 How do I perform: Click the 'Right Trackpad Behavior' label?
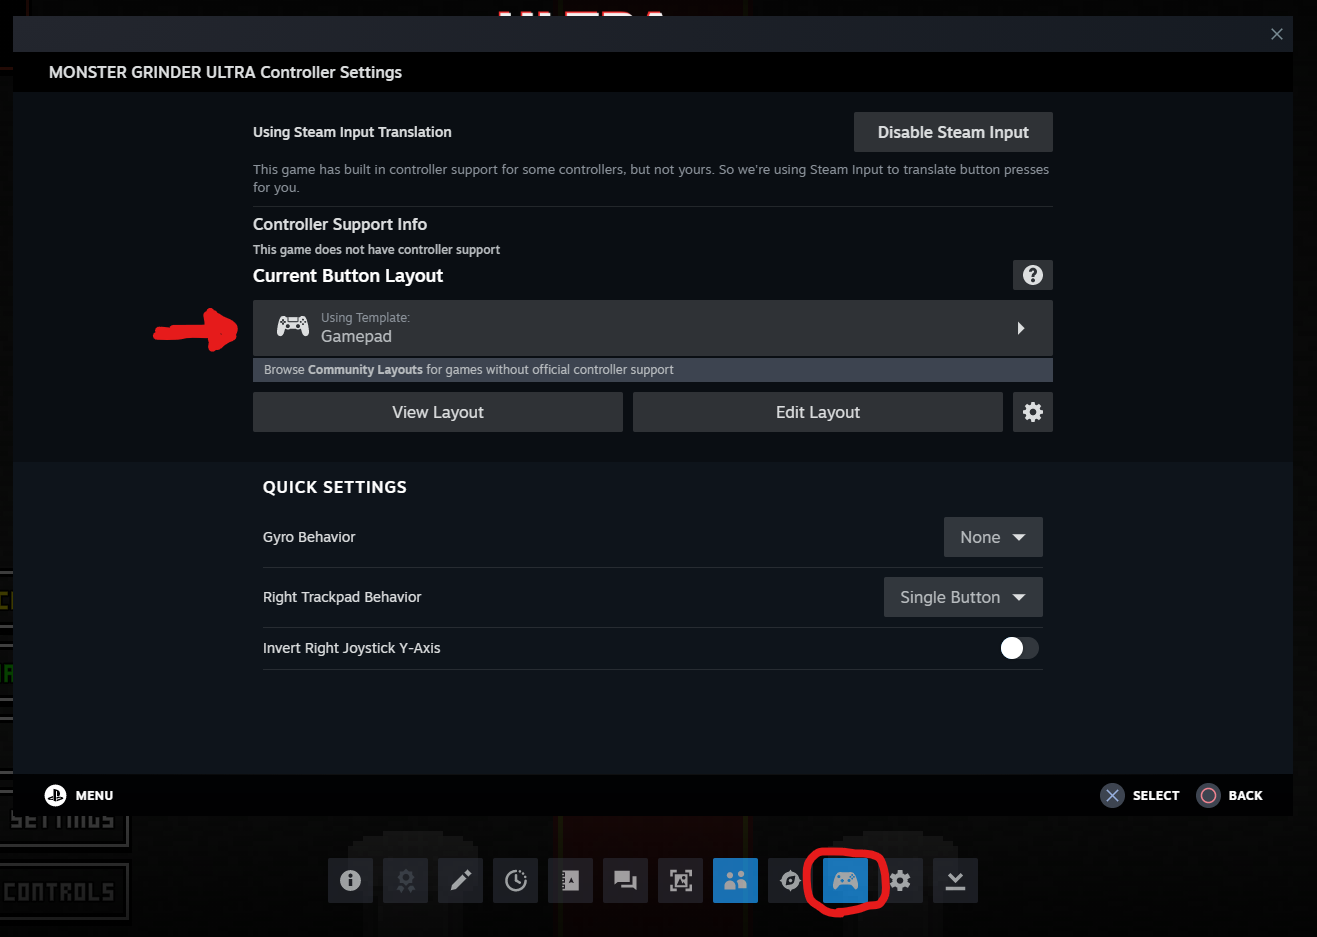pyautogui.click(x=342, y=597)
